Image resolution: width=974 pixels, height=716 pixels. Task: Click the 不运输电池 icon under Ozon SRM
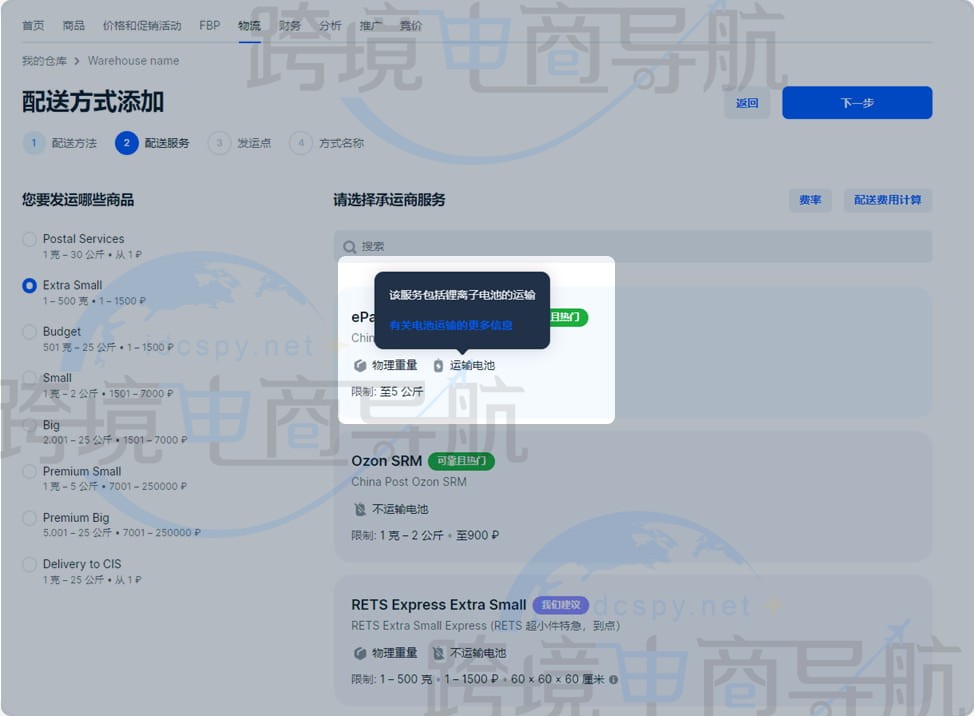(x=360, y=508)
